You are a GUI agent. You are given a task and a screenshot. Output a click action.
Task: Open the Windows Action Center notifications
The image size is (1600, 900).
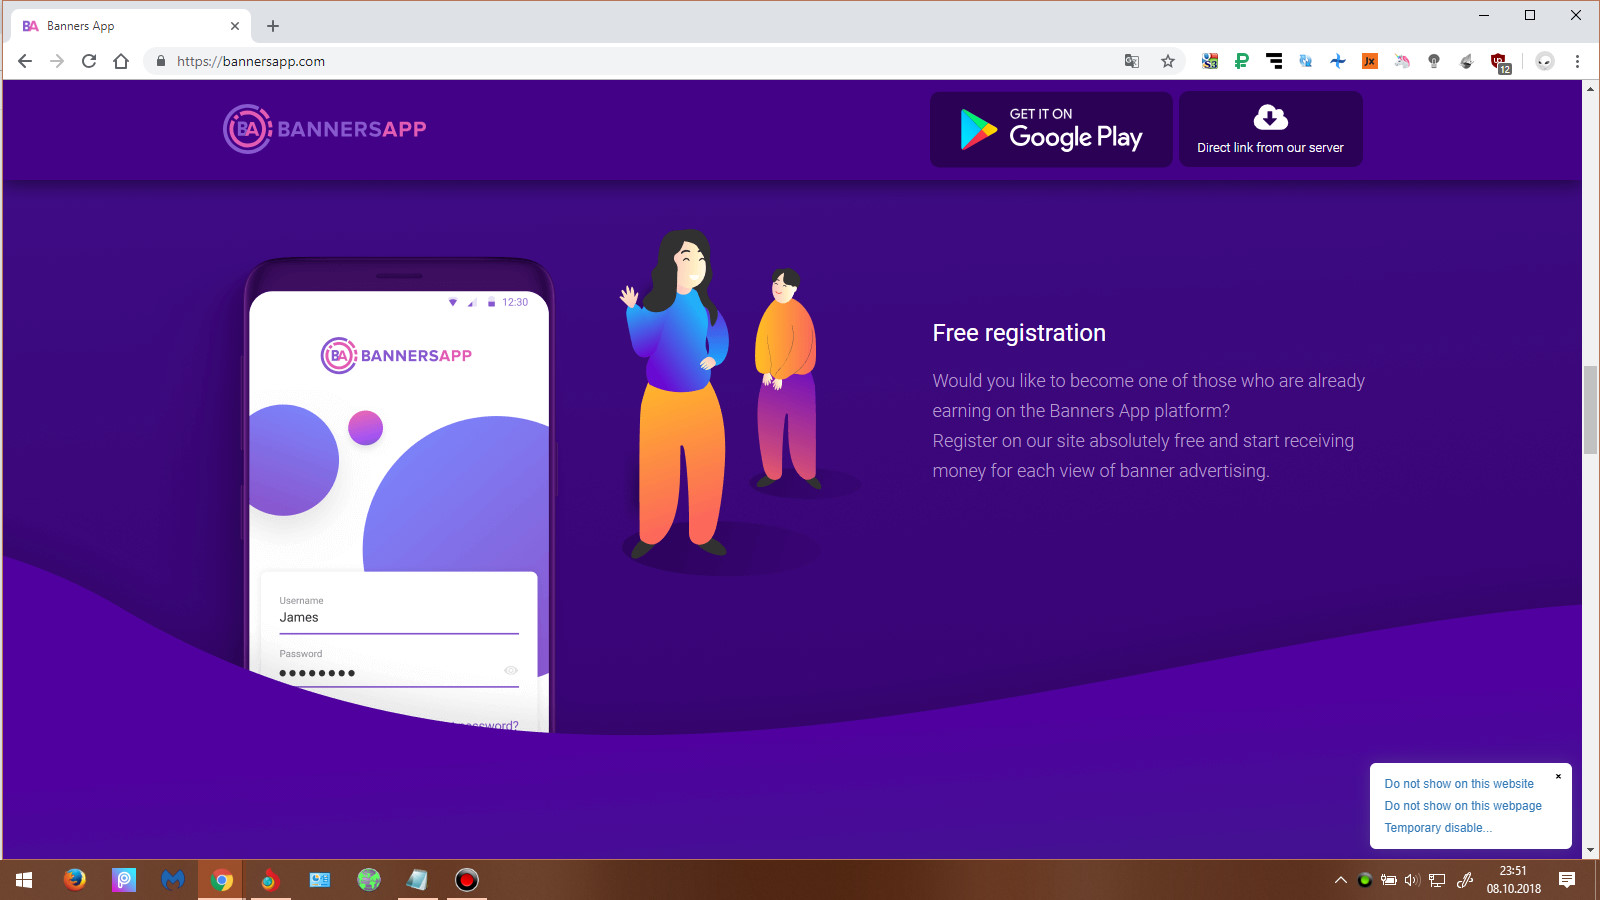tap(1567, 880)
